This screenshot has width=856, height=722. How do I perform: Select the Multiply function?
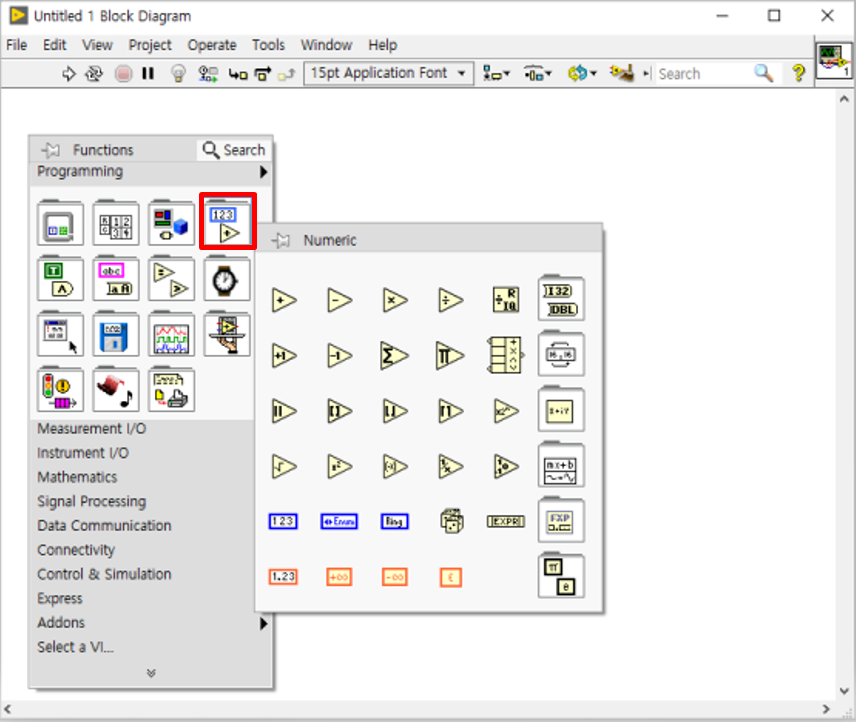tap(395, 300)
